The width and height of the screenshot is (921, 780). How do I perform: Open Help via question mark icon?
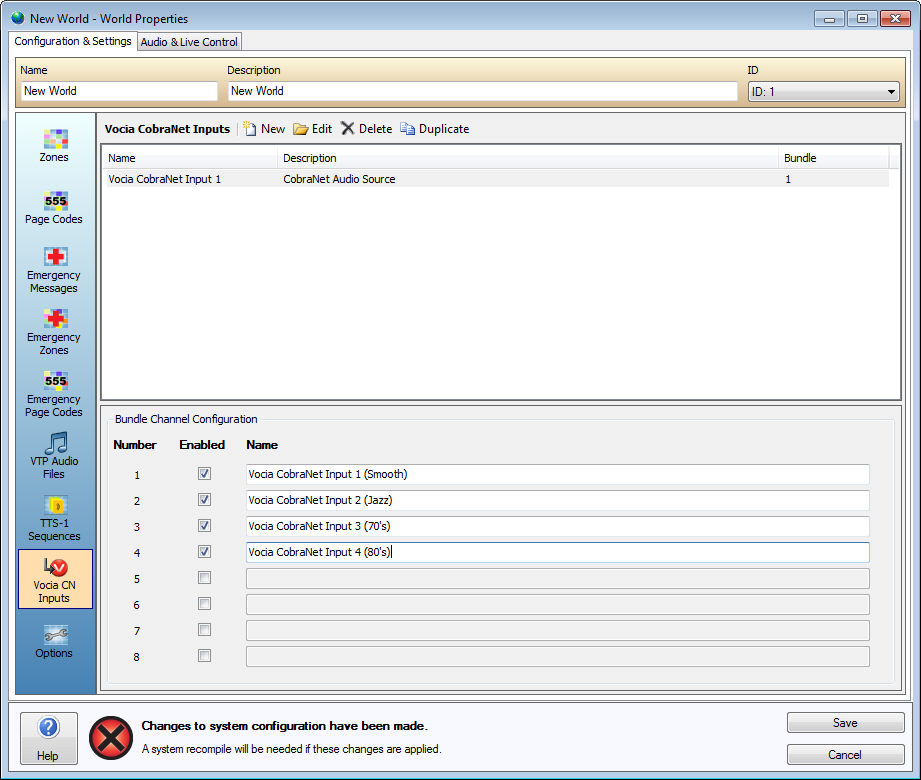click(x=49, y=738)
